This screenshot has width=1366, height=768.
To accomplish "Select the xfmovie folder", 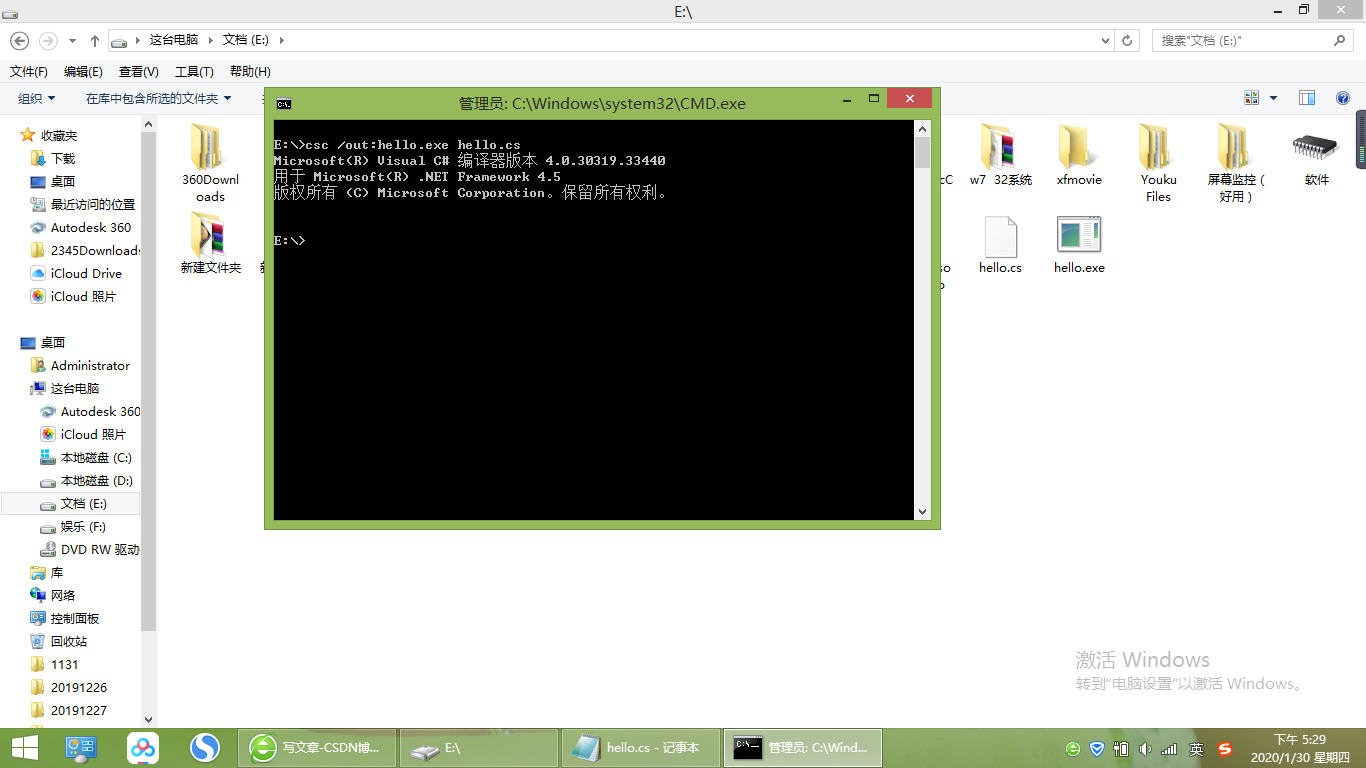I will pos(1078,147).
